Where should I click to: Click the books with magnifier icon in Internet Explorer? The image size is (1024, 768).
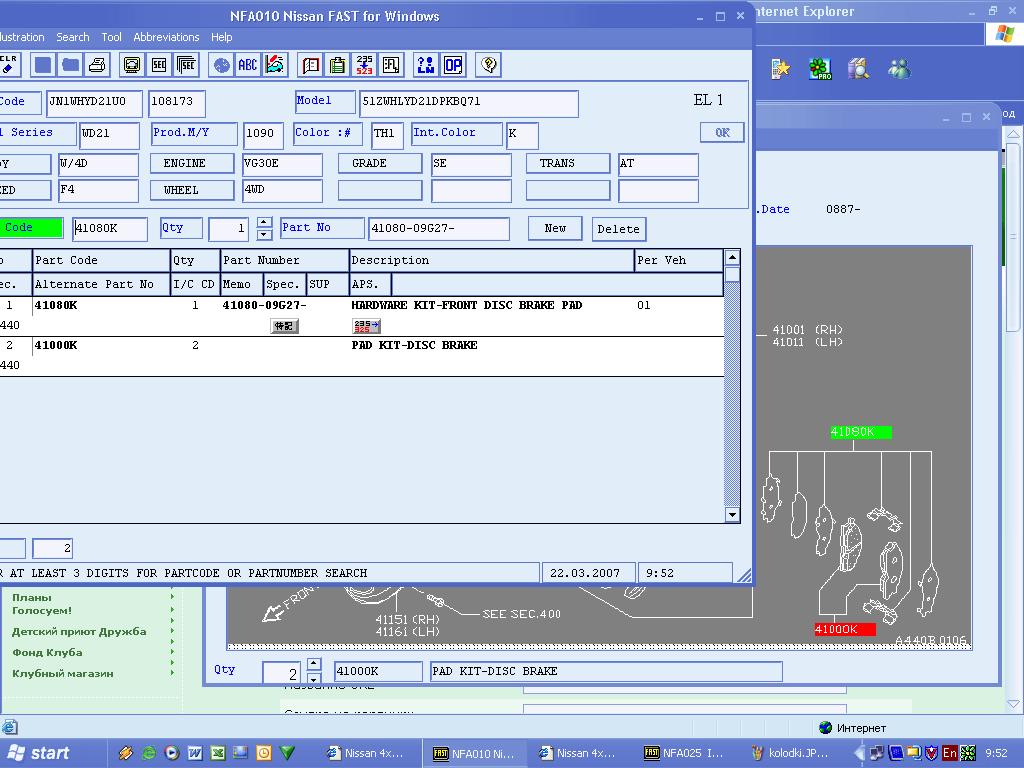tap(859, 69)
